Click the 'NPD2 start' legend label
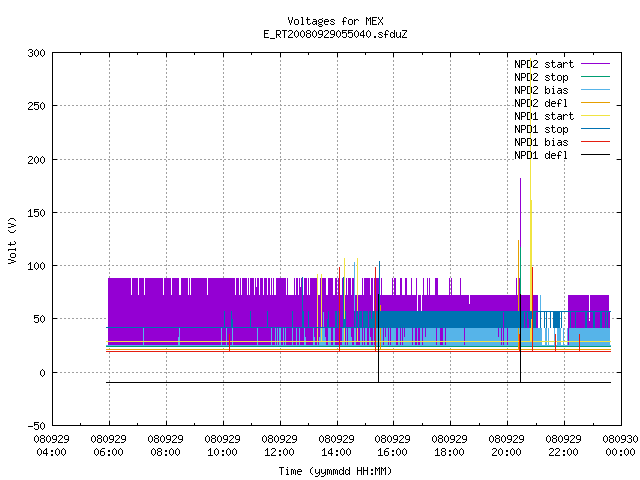This screenshot has width=640, height=480. 544,64
